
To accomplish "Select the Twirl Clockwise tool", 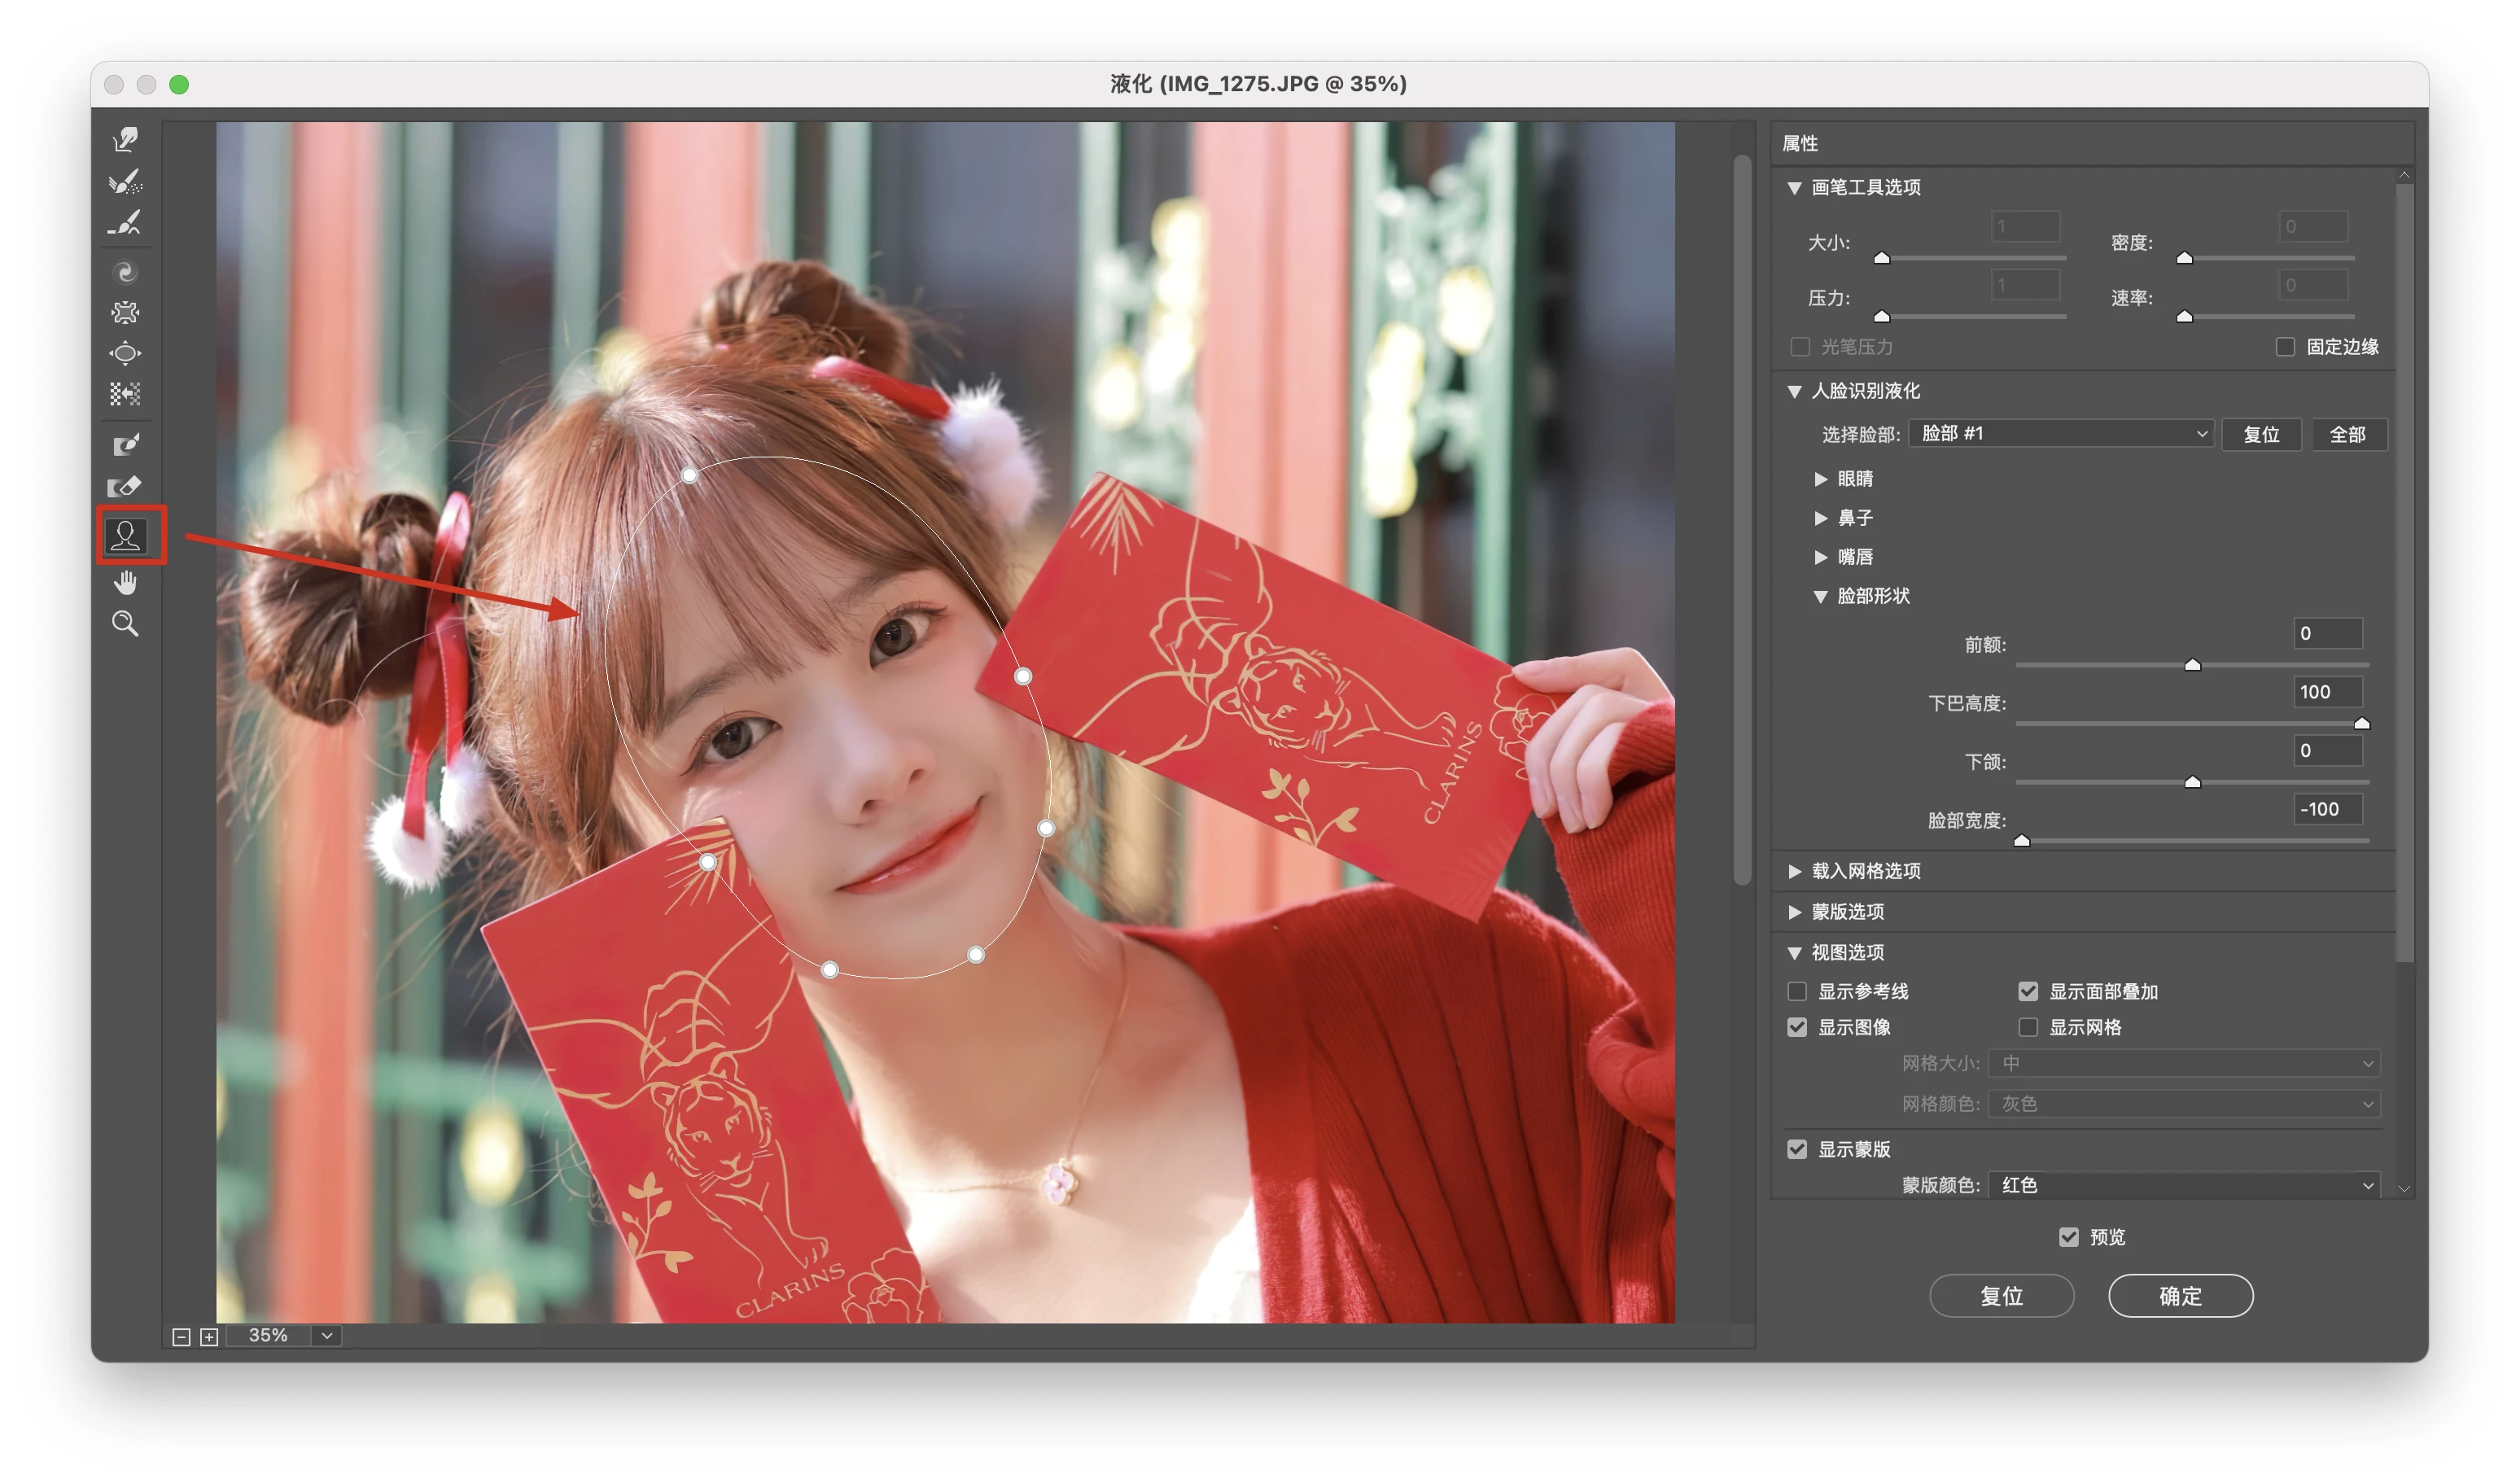I will click(x=125, y=272).
